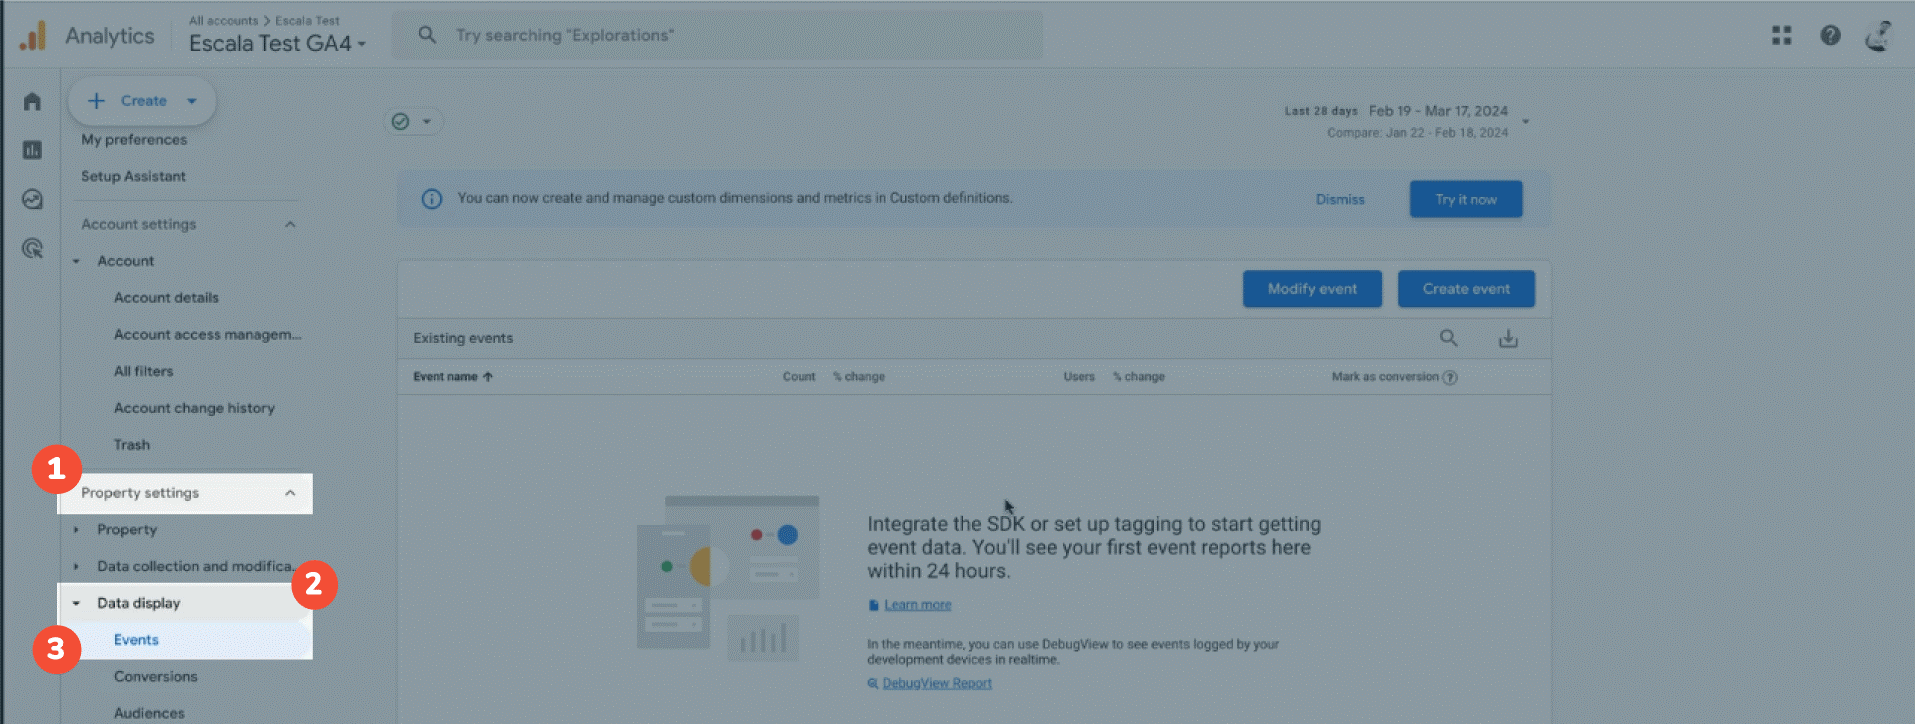Click the Modify event button
Viewport: 1915px width, 724px height.
[1312, 289]
